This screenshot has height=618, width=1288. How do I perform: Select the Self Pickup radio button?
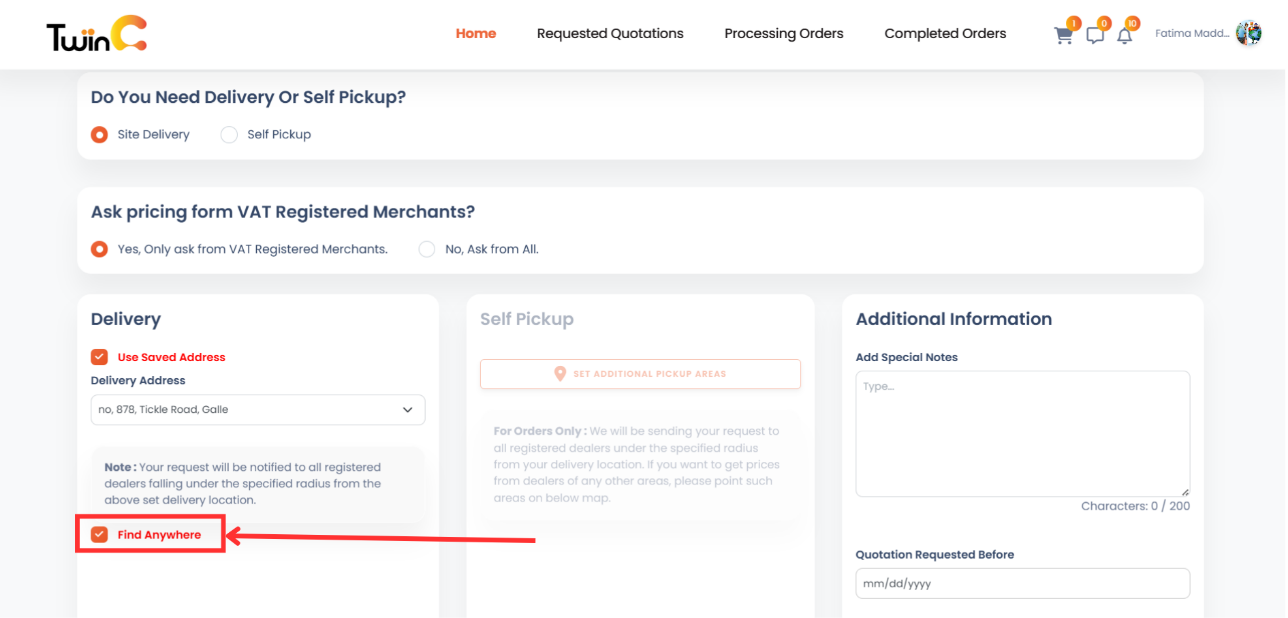pyautogui.click(x=229, y=134)
